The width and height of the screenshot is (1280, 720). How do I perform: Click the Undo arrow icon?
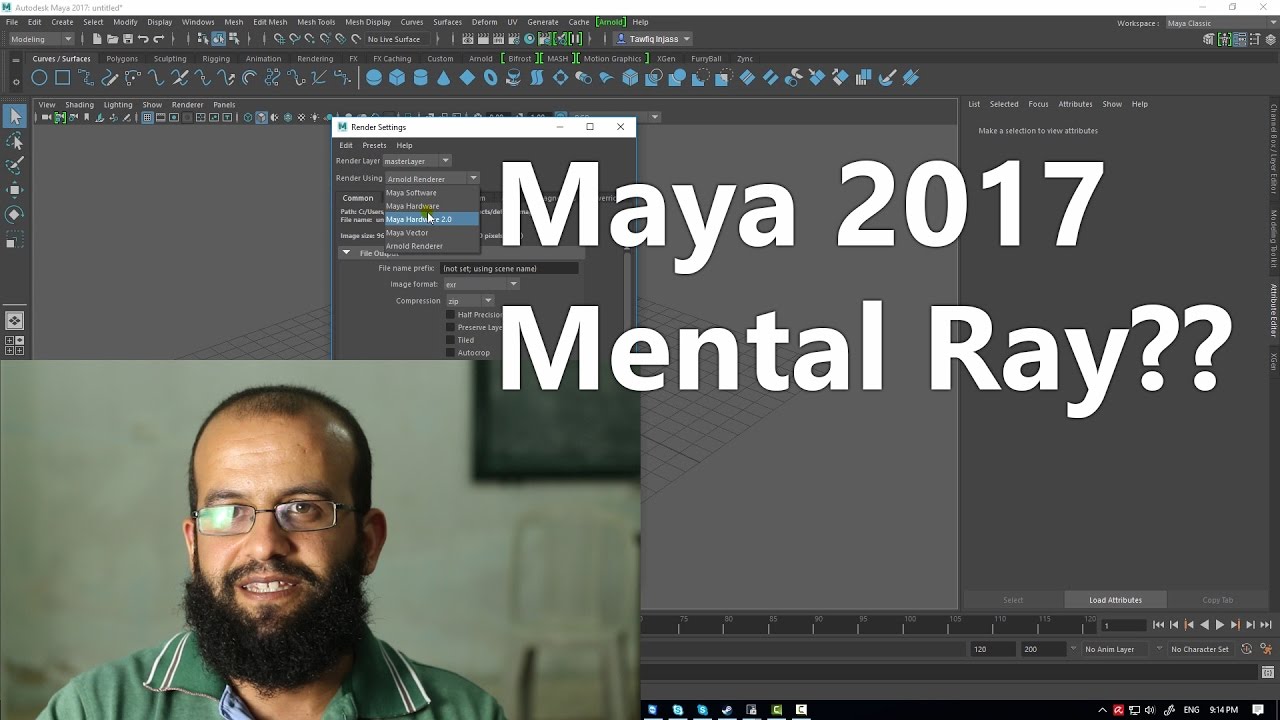(143, 39)
